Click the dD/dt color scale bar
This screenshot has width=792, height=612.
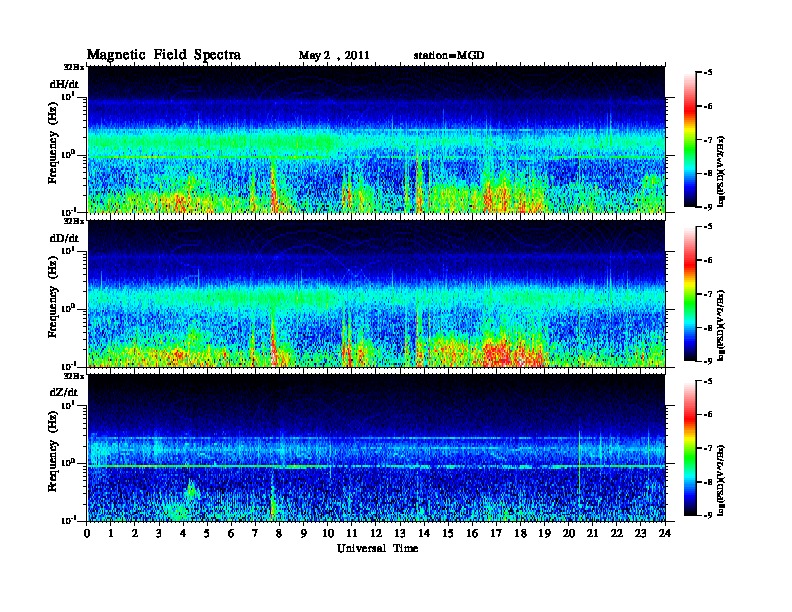(x=690, y=294)
